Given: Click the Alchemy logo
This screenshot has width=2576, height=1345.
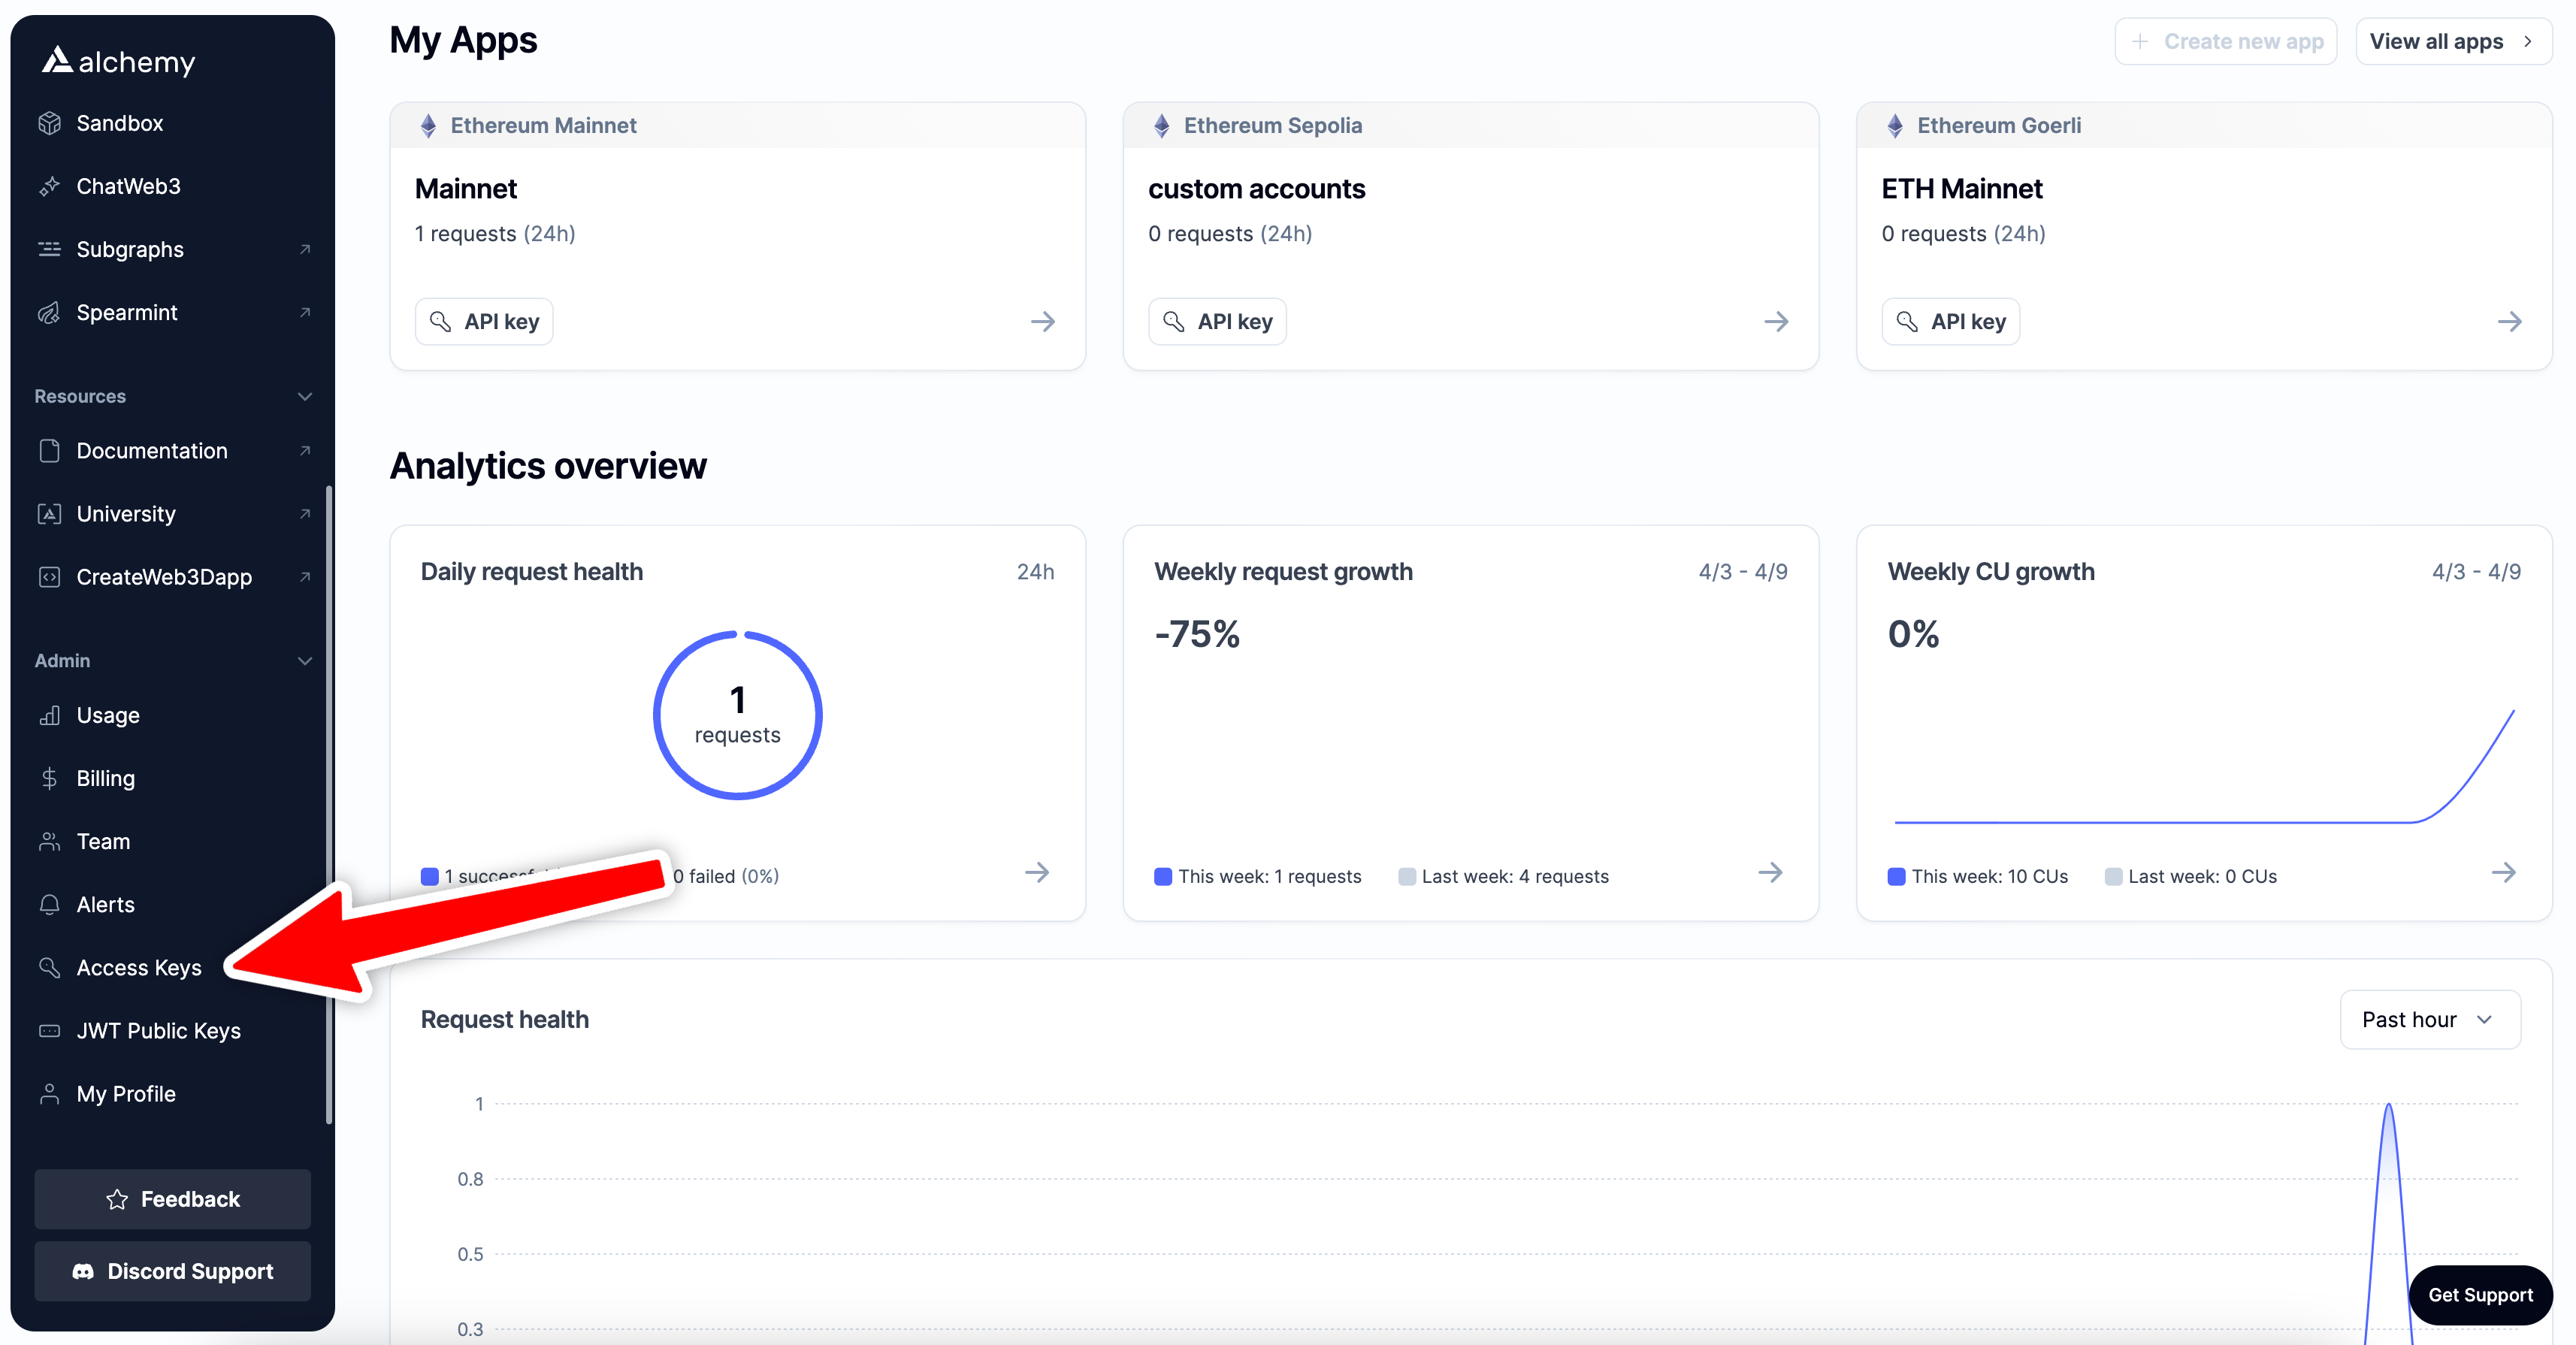Looking at the screenshot, I should (x=118, y=61).
